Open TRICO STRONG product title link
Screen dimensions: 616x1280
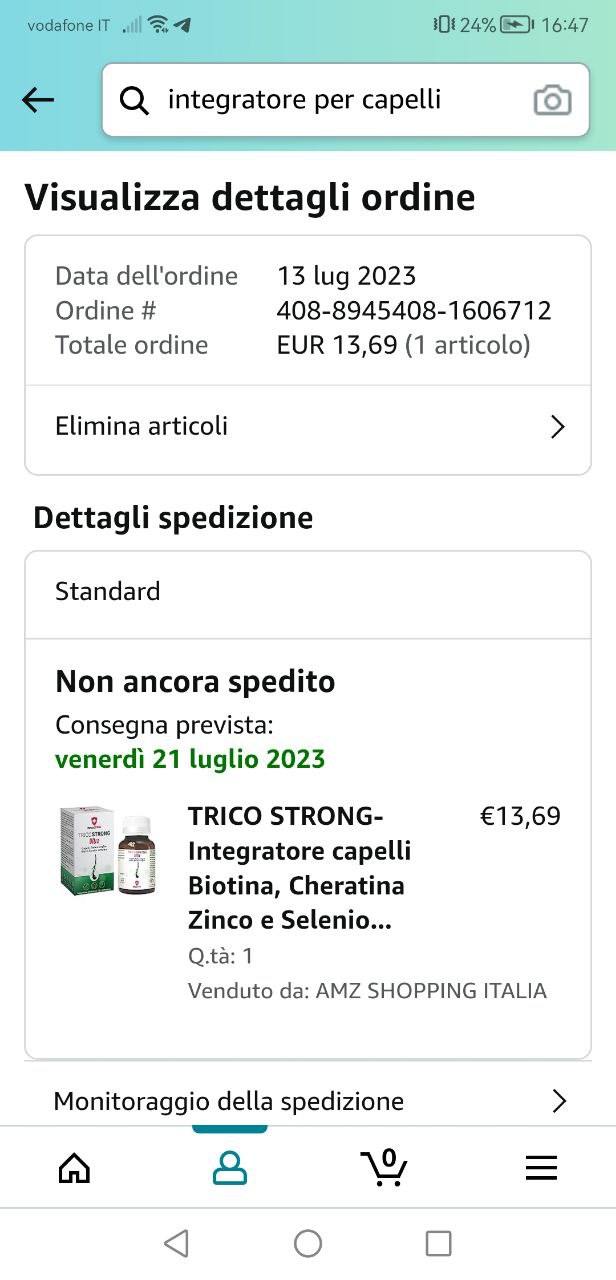coord(300,868)
